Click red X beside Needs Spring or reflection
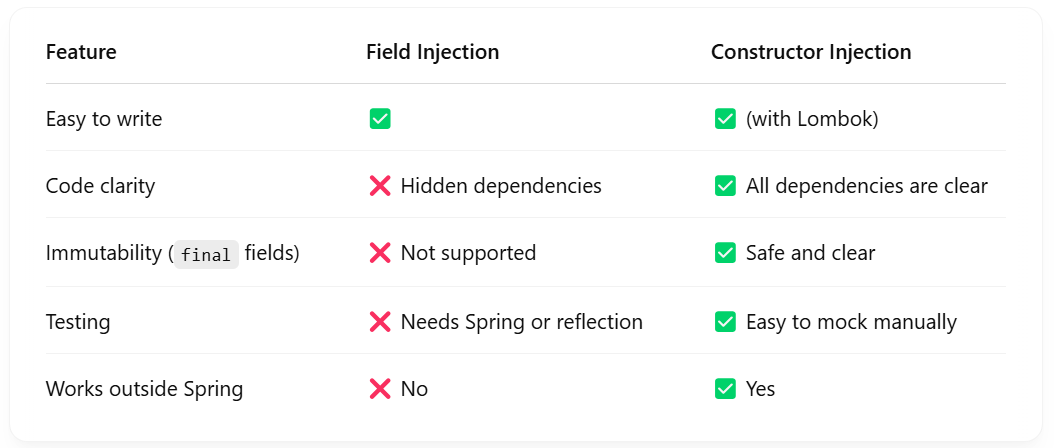 point(380,322)
